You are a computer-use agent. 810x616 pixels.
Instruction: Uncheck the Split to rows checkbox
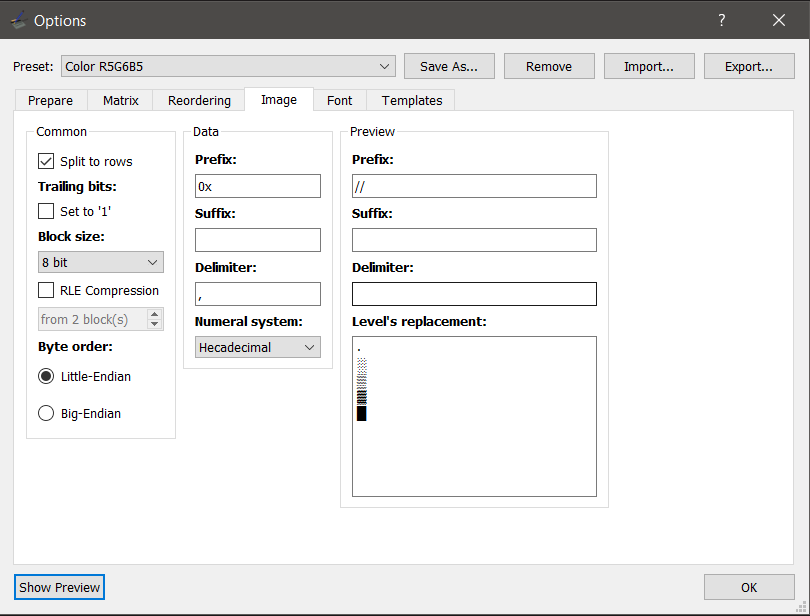(x=46, y=161)
